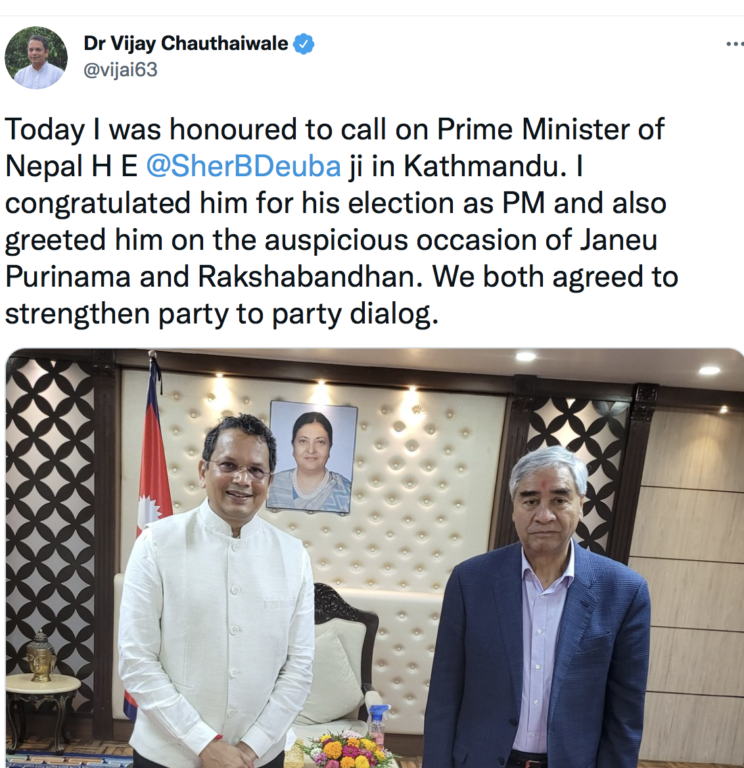Click the word Kathmandu in tweet text
The image size is (744, 768).
[x=482, y=166]
